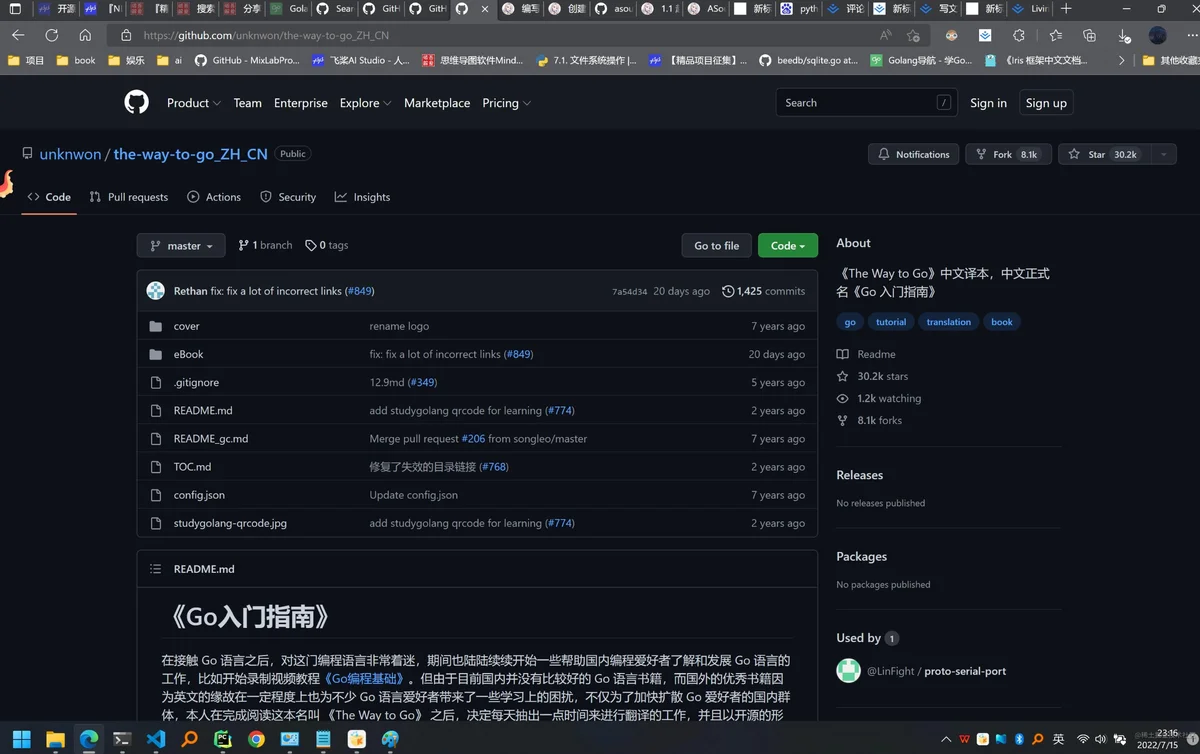Expand the Product menu

[x=194, y=103]
